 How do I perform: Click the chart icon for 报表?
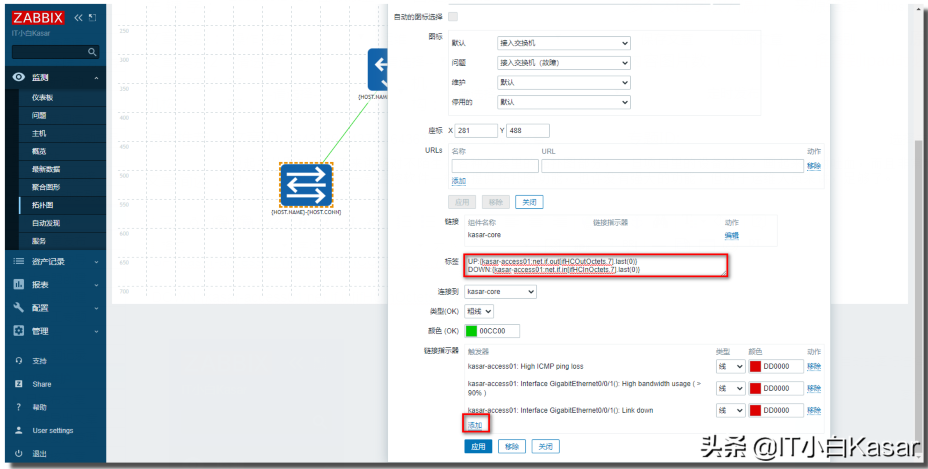click(19, 284)
